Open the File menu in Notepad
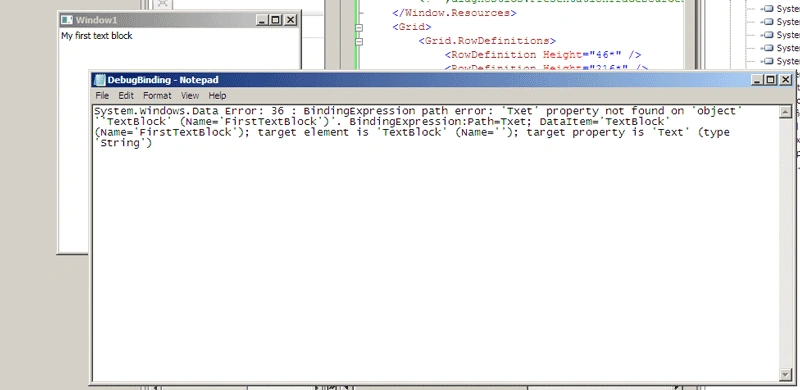Screen dimensions: 800x390 [102, 95]
